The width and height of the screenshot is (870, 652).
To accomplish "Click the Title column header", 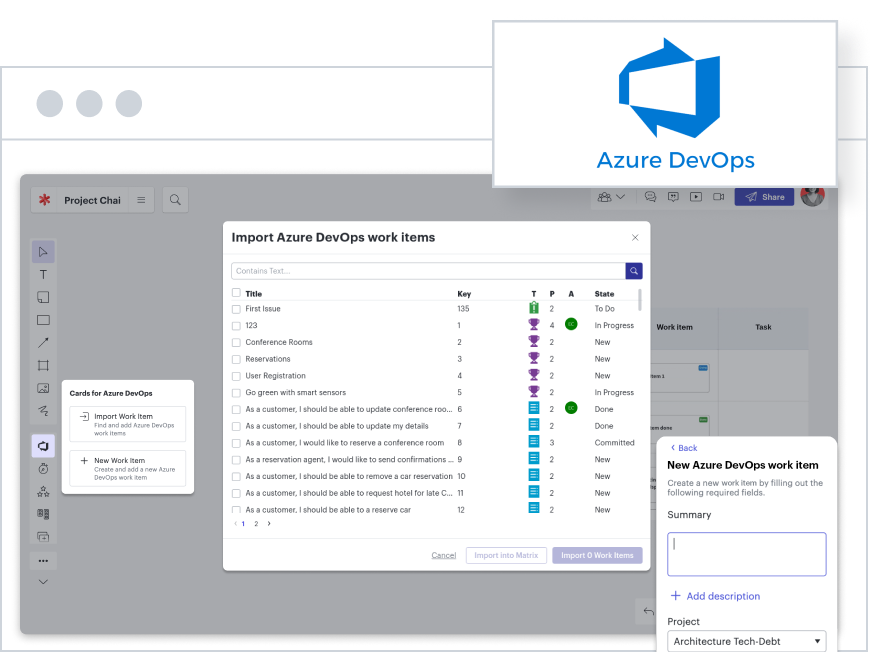I will (254, 294).
